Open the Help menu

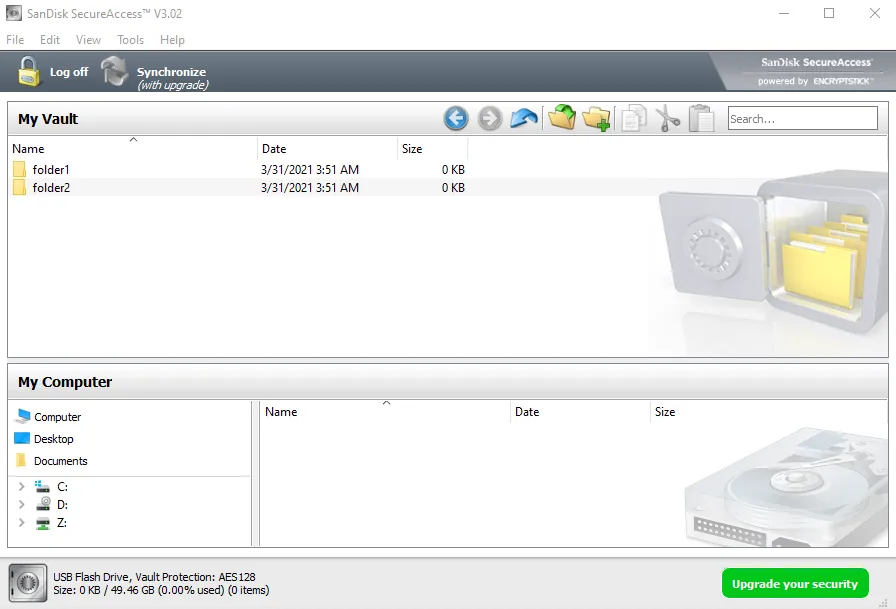click(x=172, y=39)
